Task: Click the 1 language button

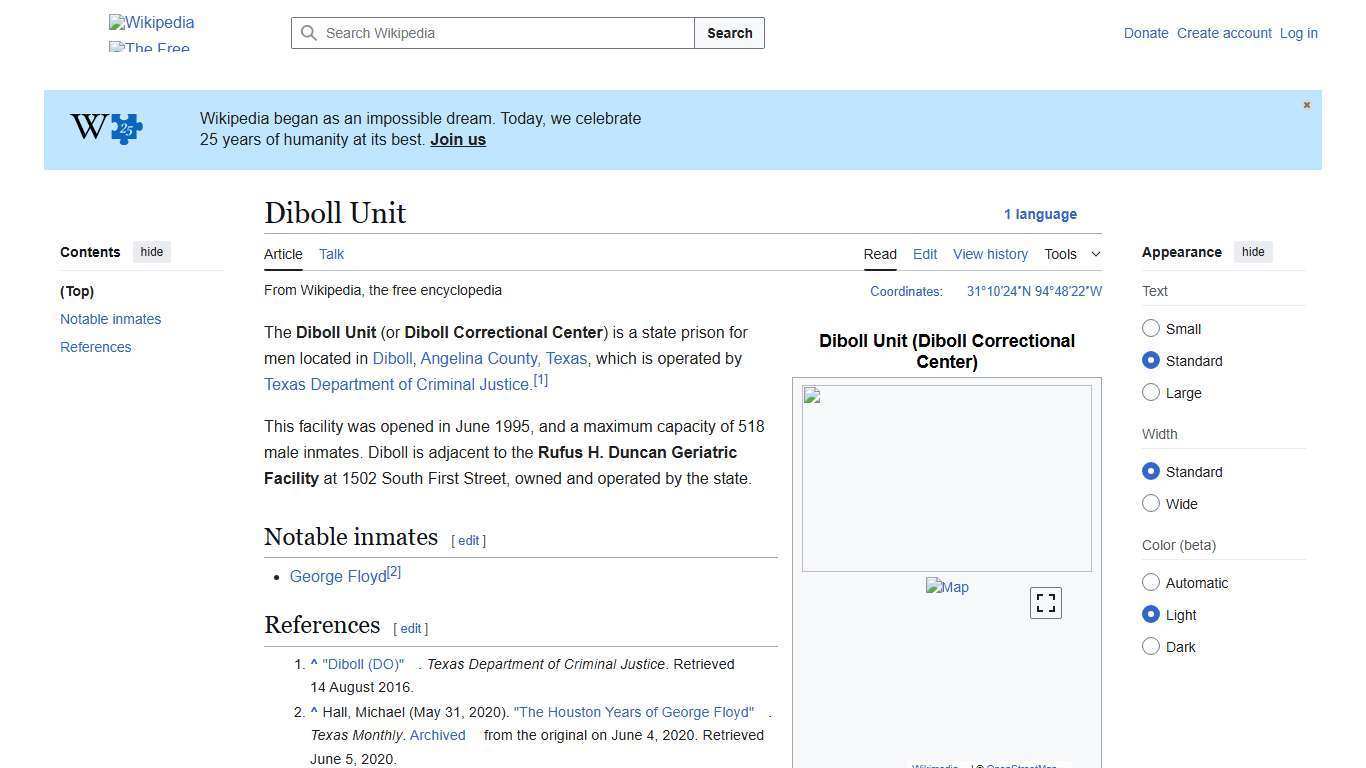Action: click(1040, 214)
